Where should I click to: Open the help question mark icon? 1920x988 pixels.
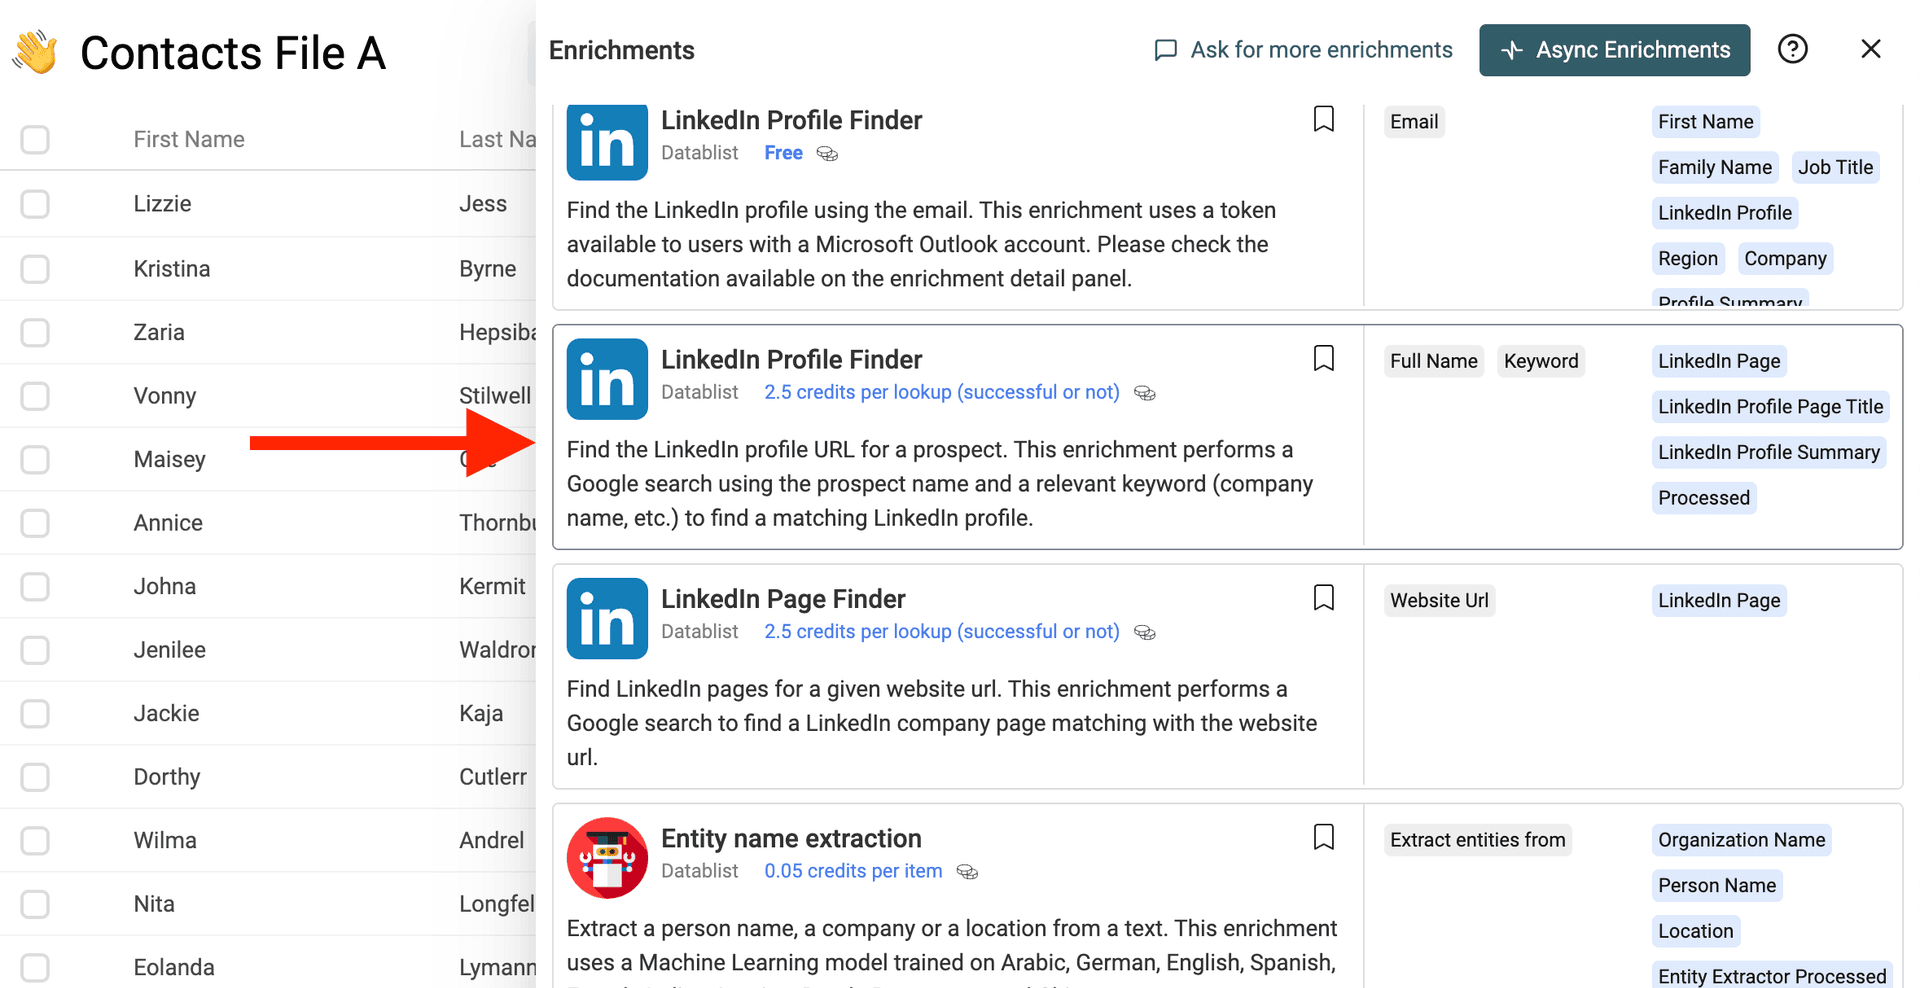[x=1793, y=49]
